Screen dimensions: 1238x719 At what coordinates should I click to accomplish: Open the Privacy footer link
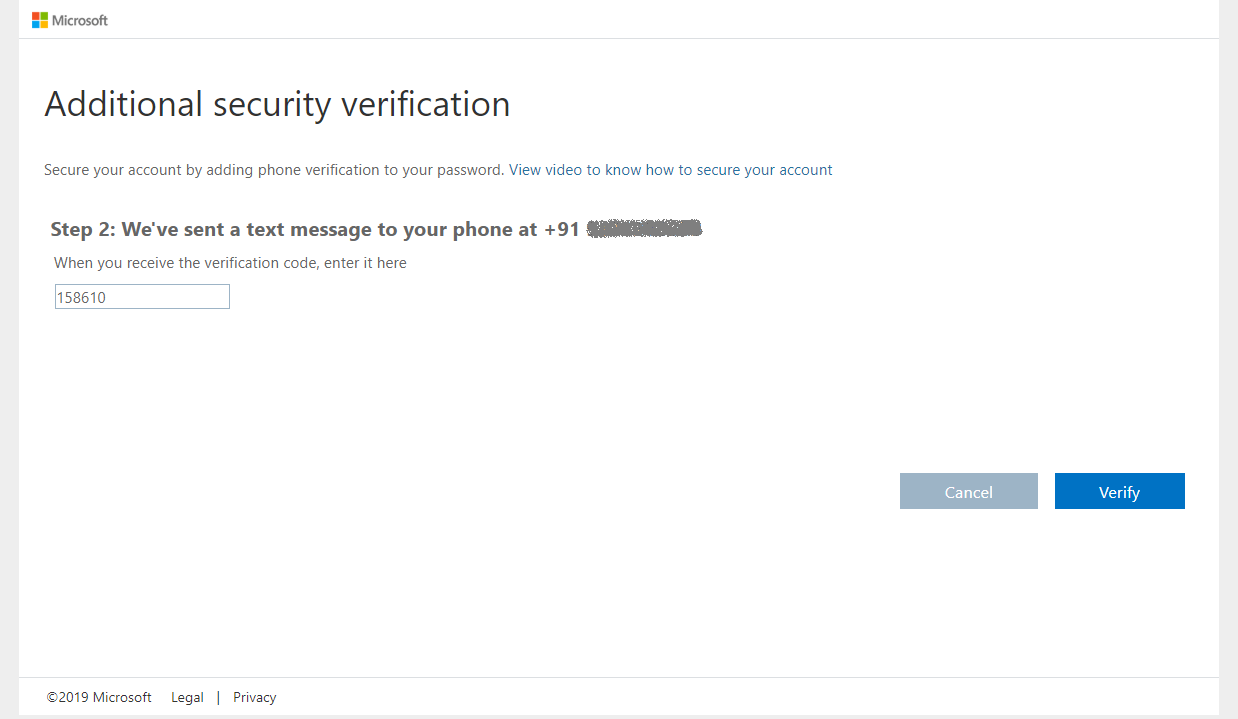click(254, 698)
